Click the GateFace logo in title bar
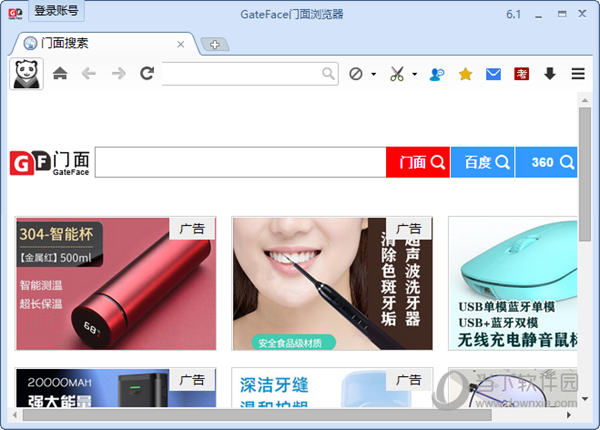The width and height of the screenshot is (600, 430). pos(15,13)
